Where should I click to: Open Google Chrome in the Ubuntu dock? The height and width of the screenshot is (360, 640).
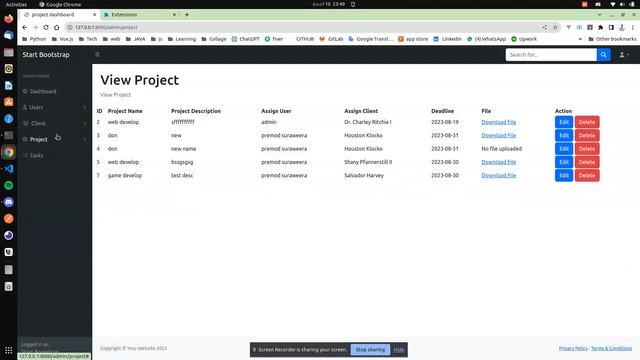point(9,152)
